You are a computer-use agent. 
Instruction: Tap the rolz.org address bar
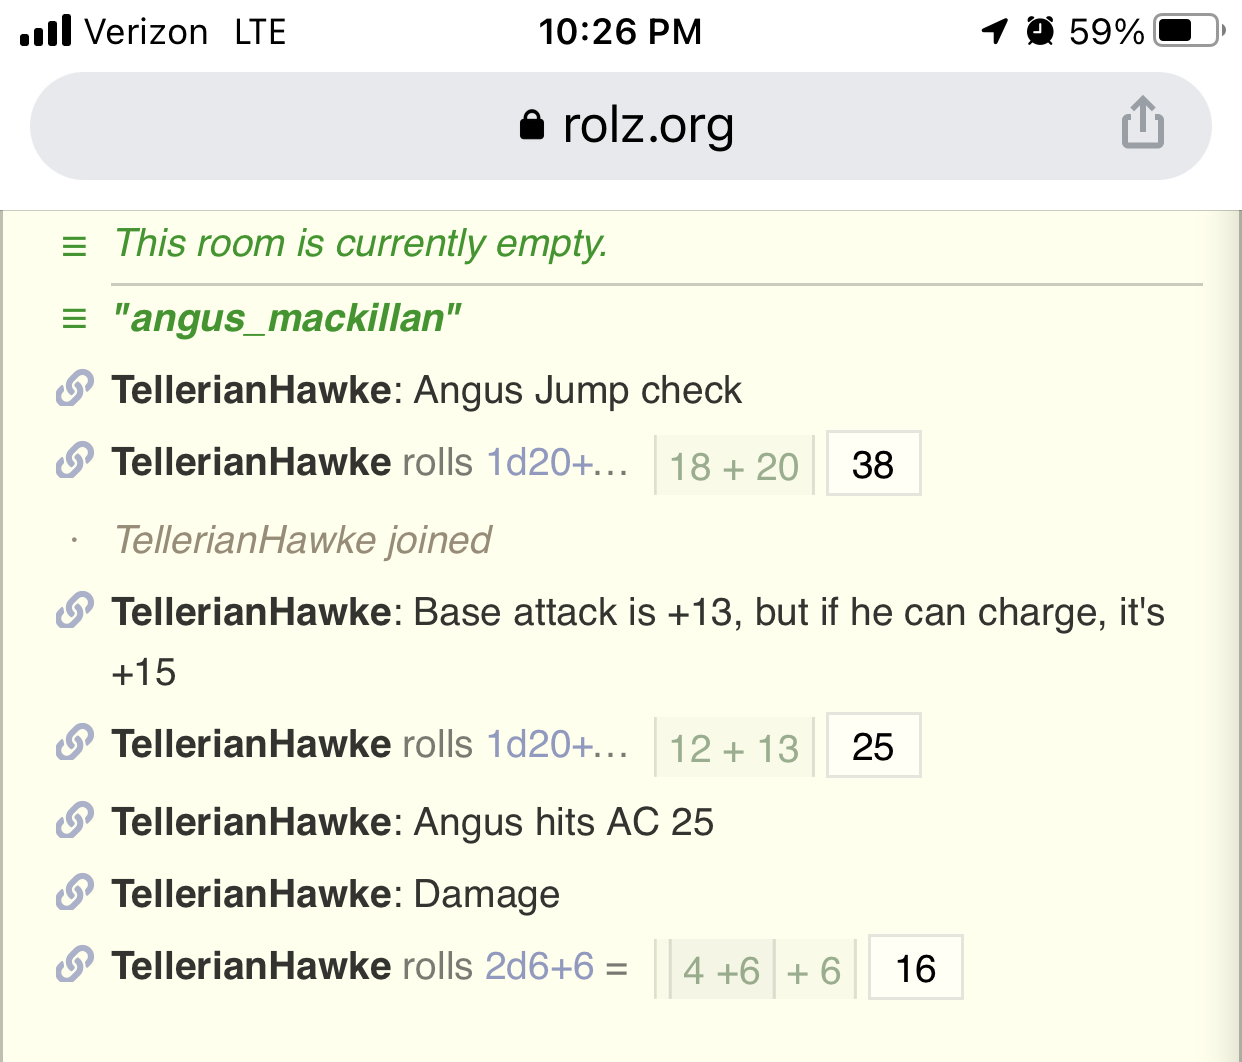(x=620, y=126)
